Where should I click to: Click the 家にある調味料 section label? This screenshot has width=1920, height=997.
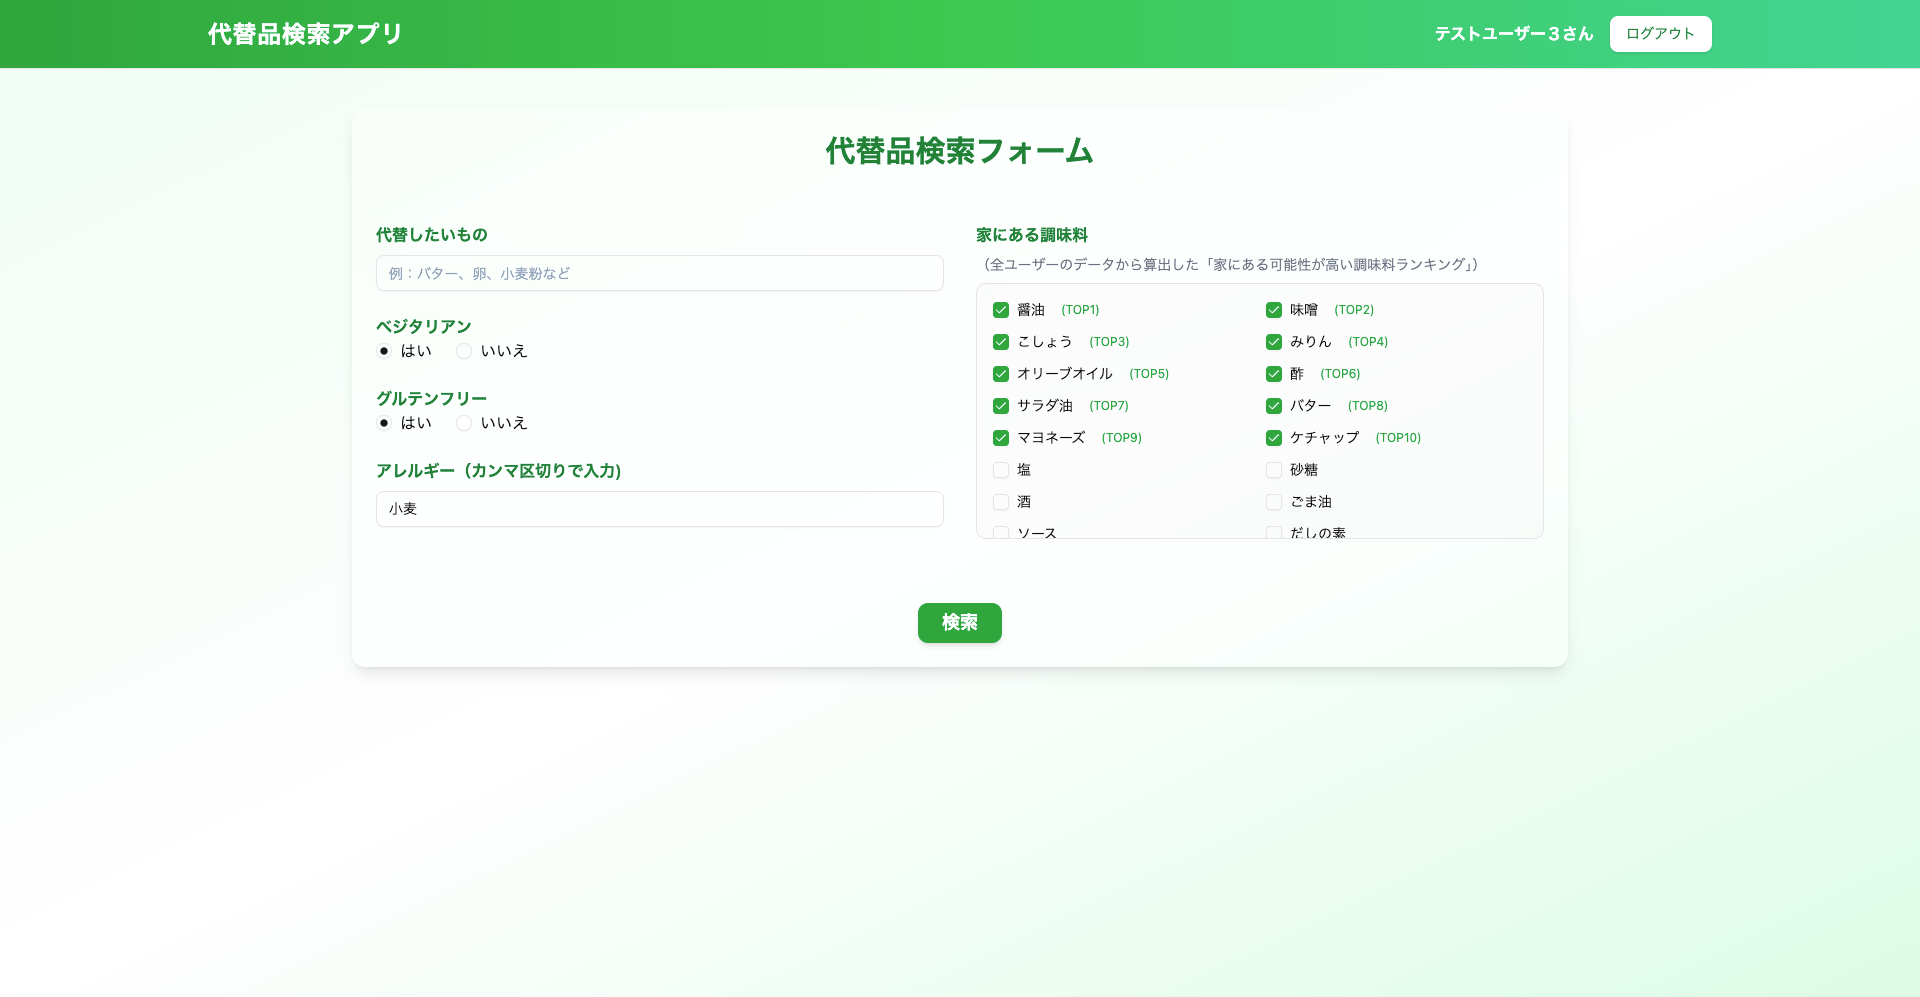click(1032, 235)
